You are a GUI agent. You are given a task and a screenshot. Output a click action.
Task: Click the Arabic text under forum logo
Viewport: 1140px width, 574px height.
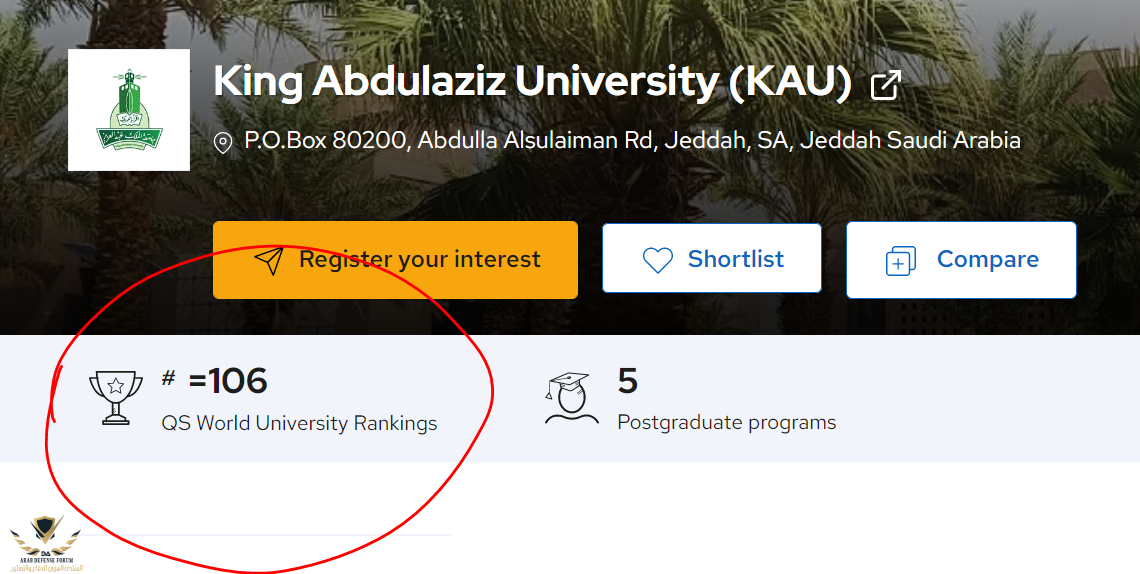(40, 567)
